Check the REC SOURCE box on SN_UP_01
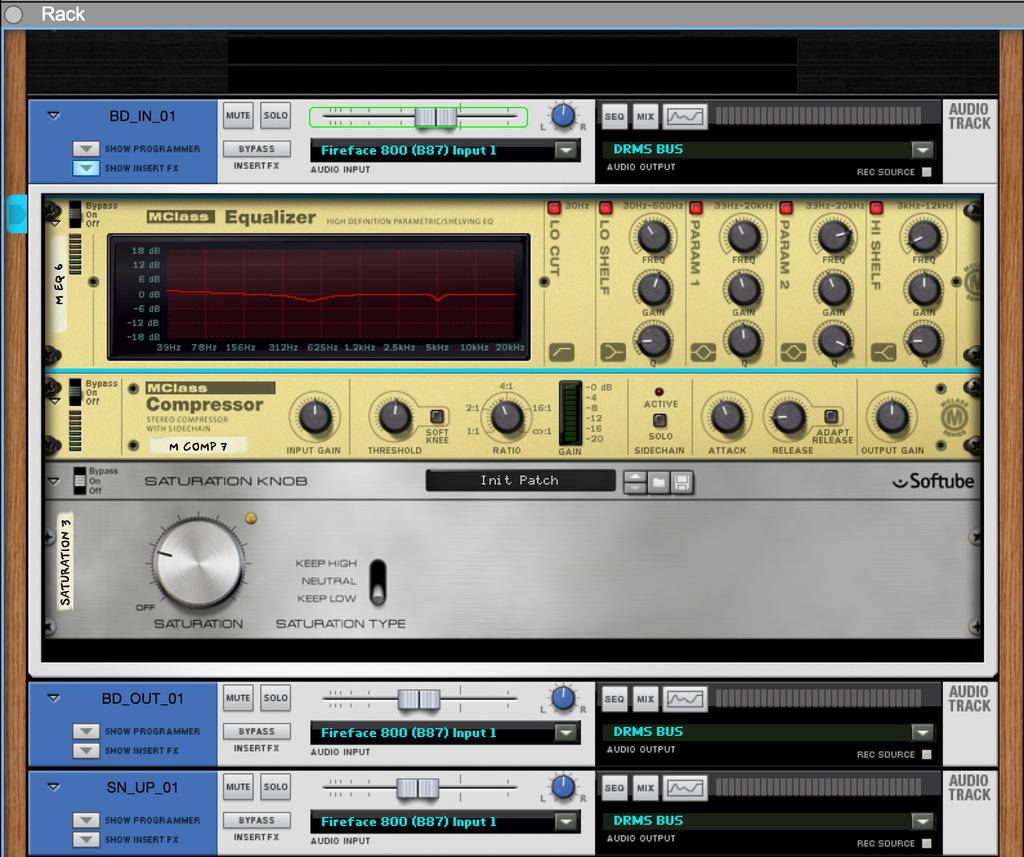 [926, 843]
